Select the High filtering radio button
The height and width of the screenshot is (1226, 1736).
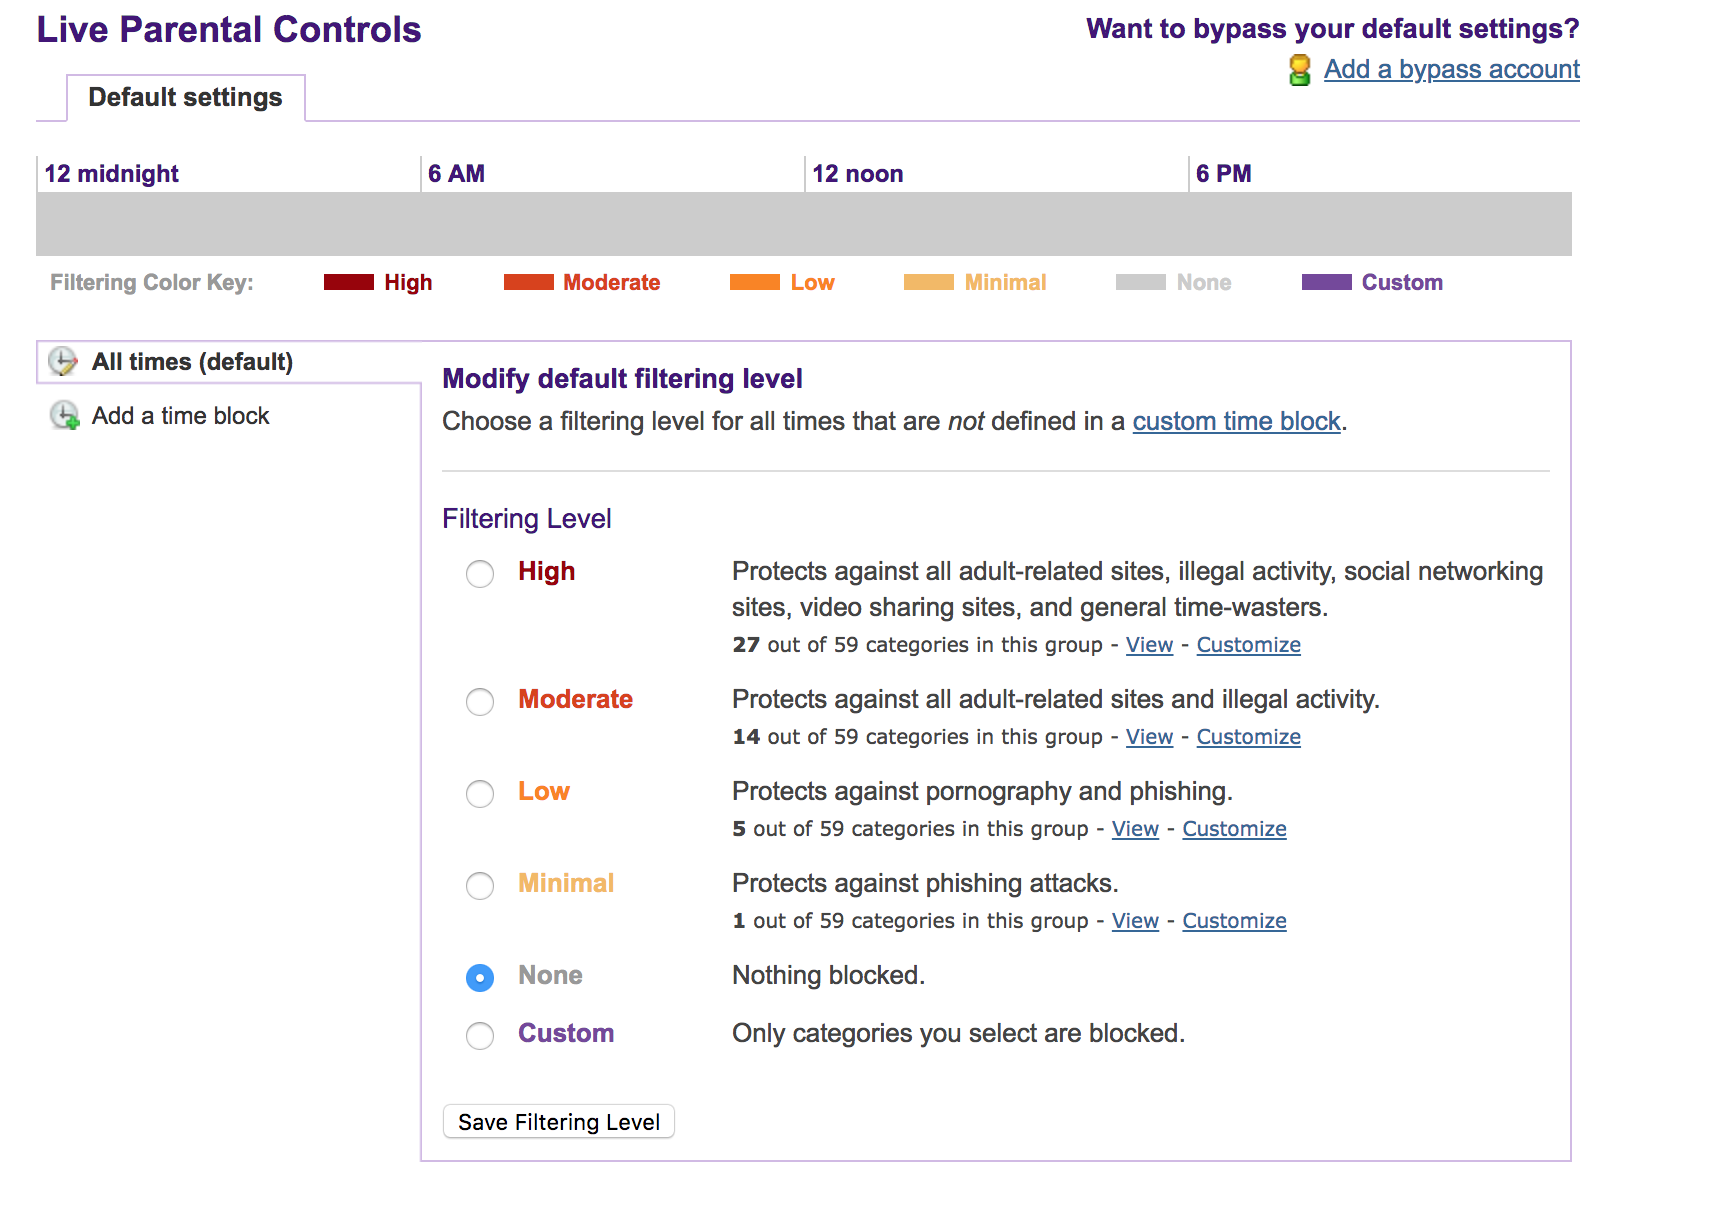[480, 574]
